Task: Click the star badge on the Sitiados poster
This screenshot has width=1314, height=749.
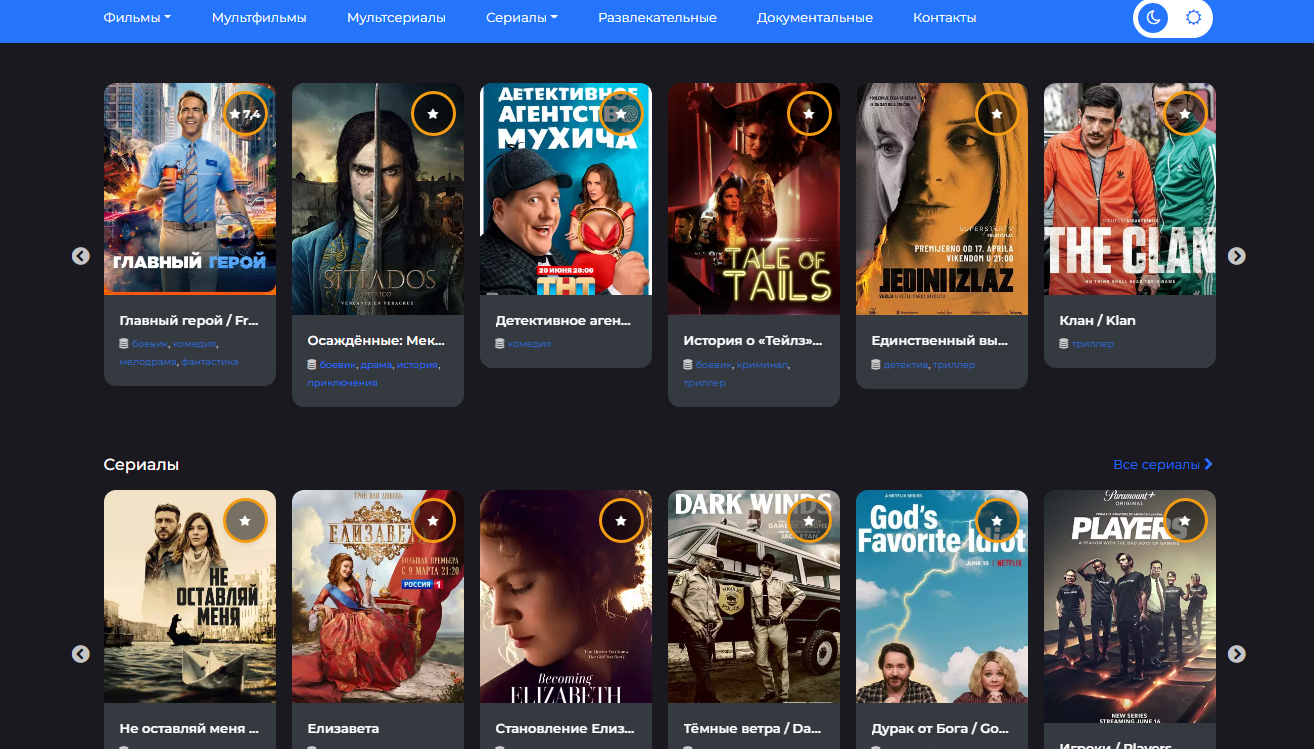Action: 433,114
